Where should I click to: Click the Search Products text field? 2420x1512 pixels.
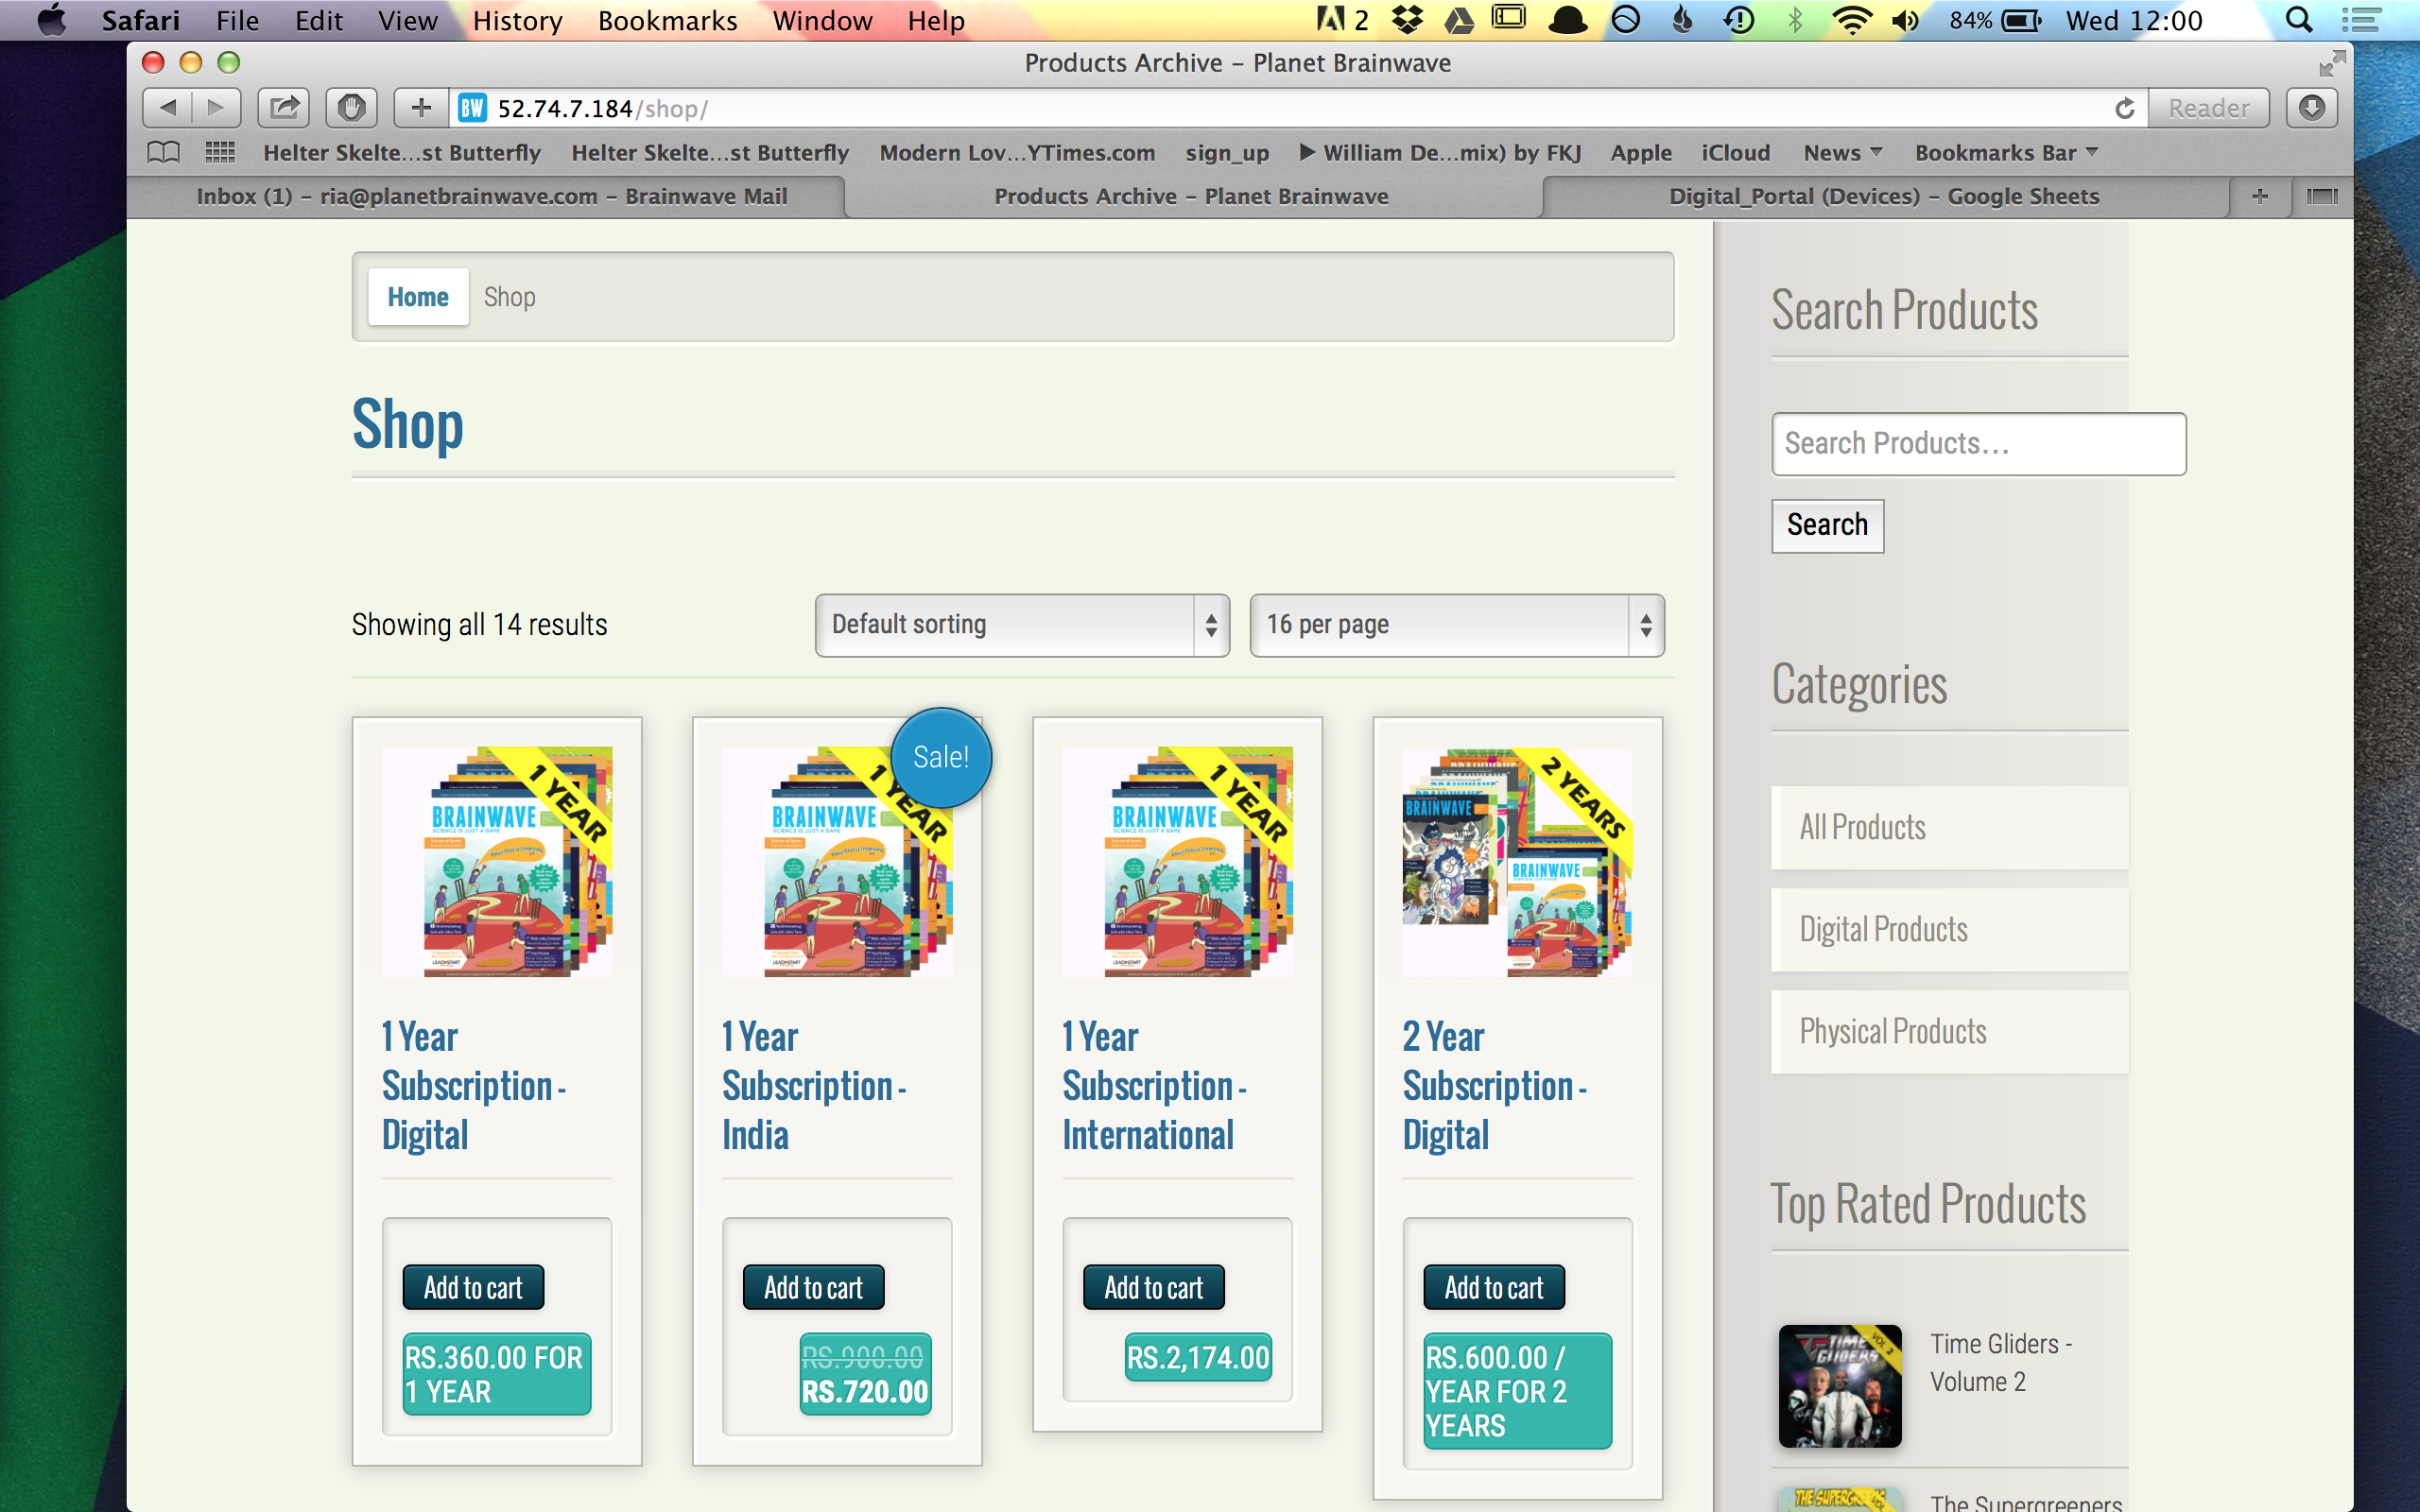click(1978, 444)
